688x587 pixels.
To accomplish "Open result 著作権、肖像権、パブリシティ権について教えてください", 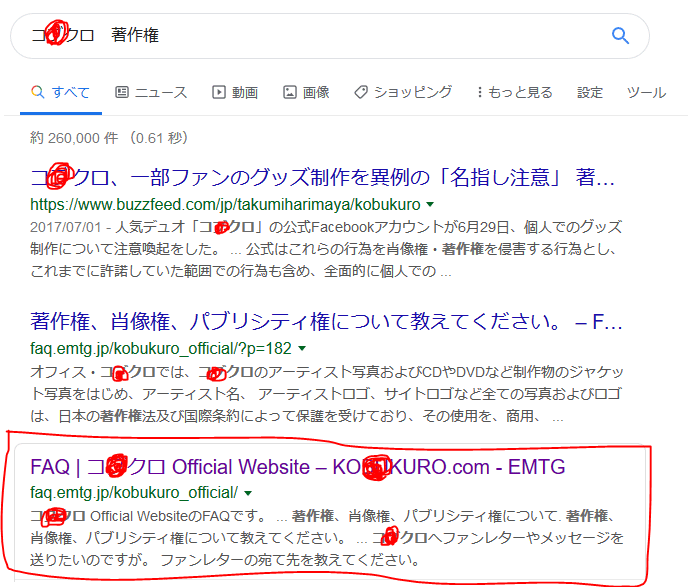I will 326,322.
